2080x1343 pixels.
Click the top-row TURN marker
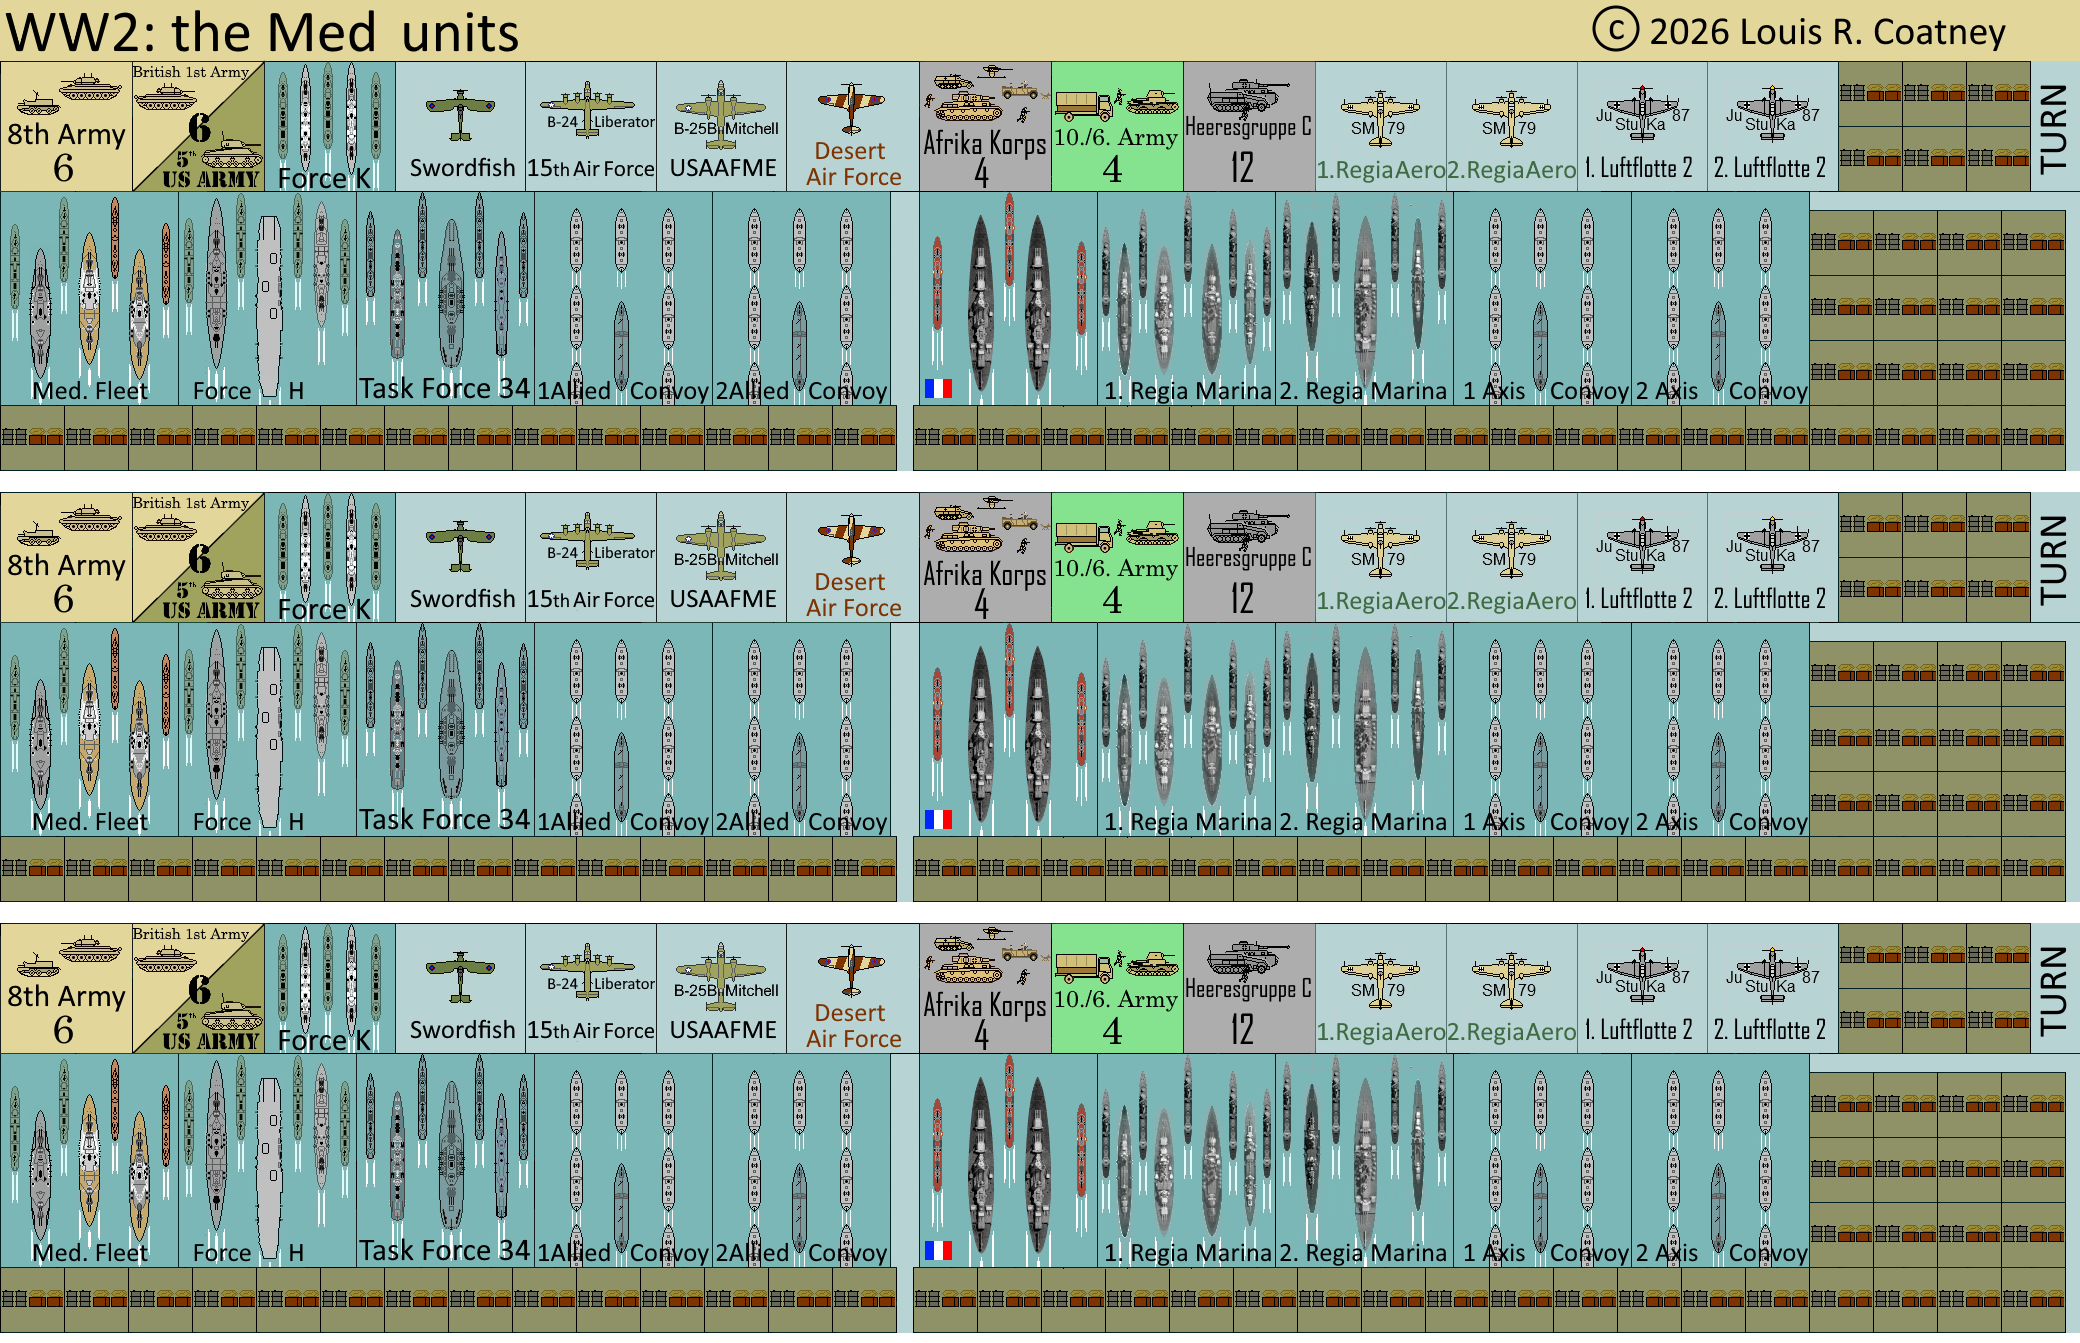click(2053, 127)
